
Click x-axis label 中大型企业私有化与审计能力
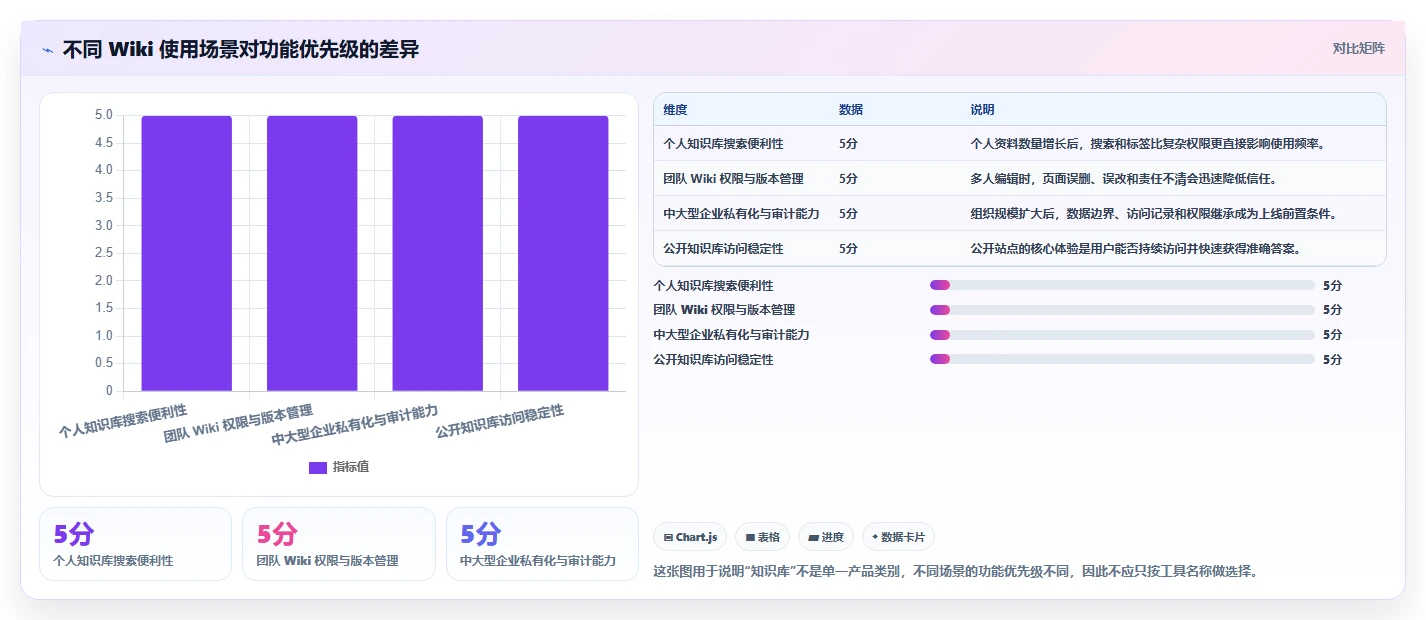pos(355,425)
